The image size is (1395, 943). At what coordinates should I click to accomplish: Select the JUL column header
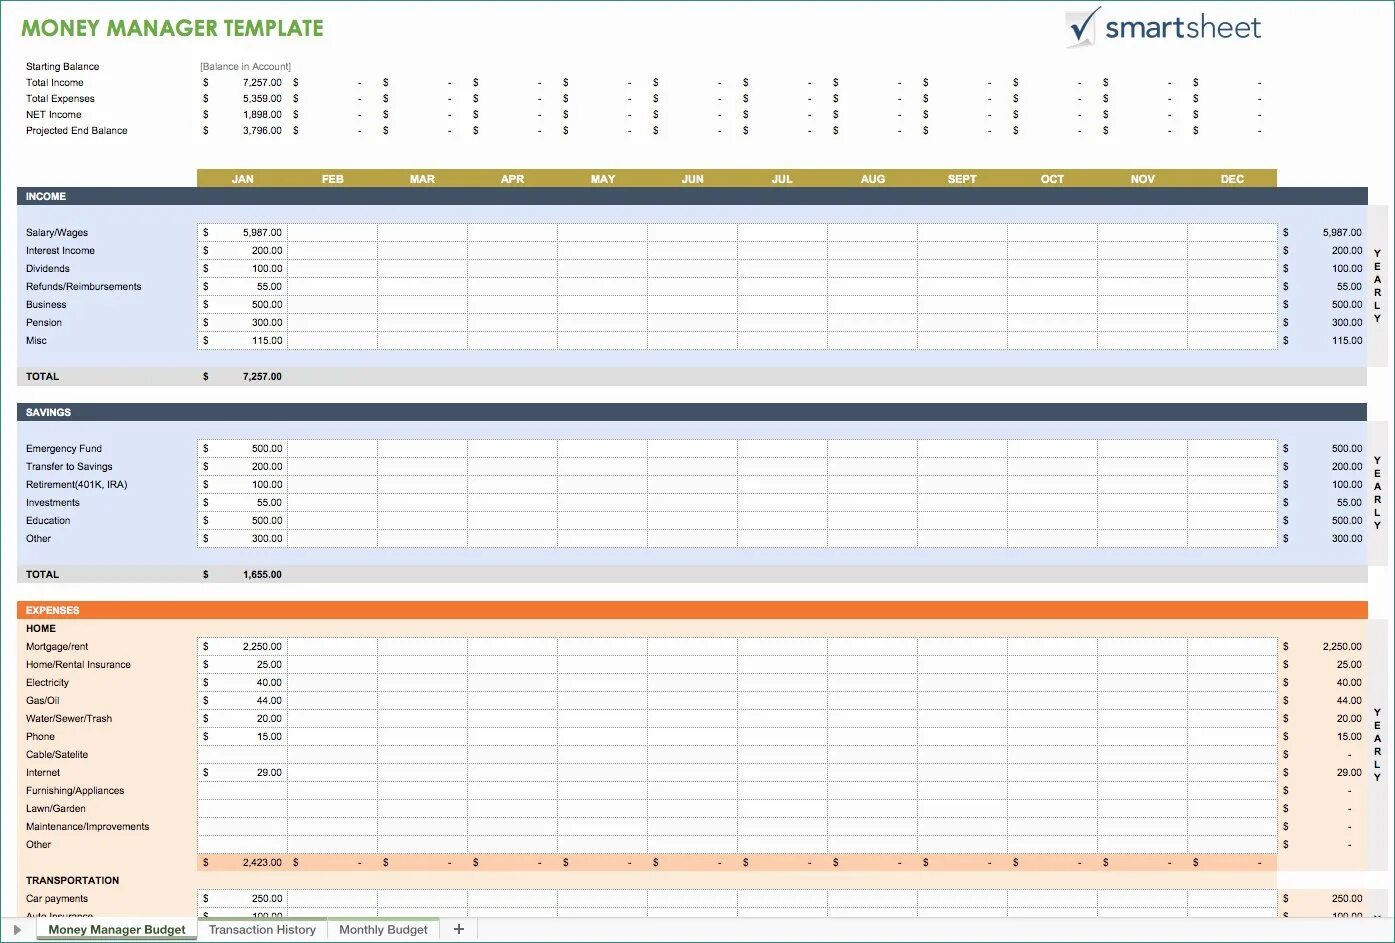coord(782,179)
